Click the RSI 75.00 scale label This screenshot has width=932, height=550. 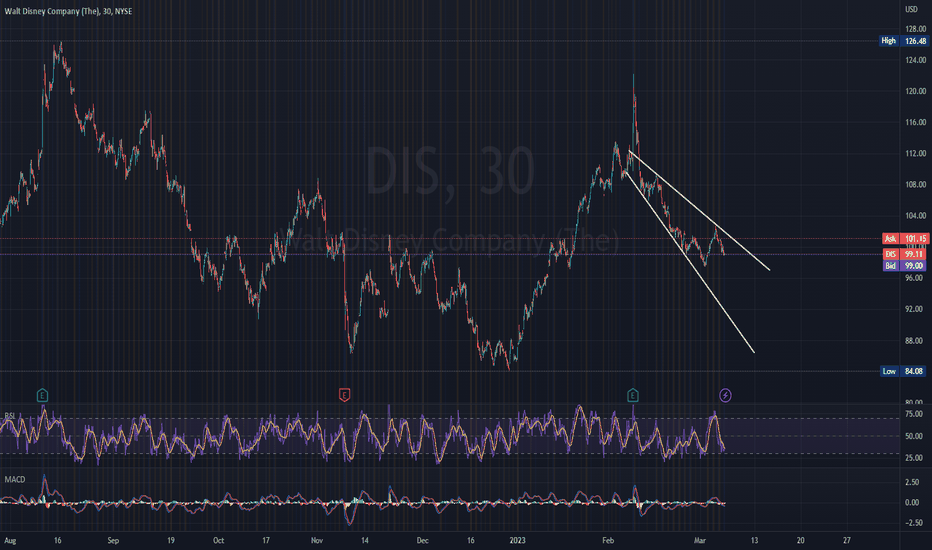(x=914, y=414)
